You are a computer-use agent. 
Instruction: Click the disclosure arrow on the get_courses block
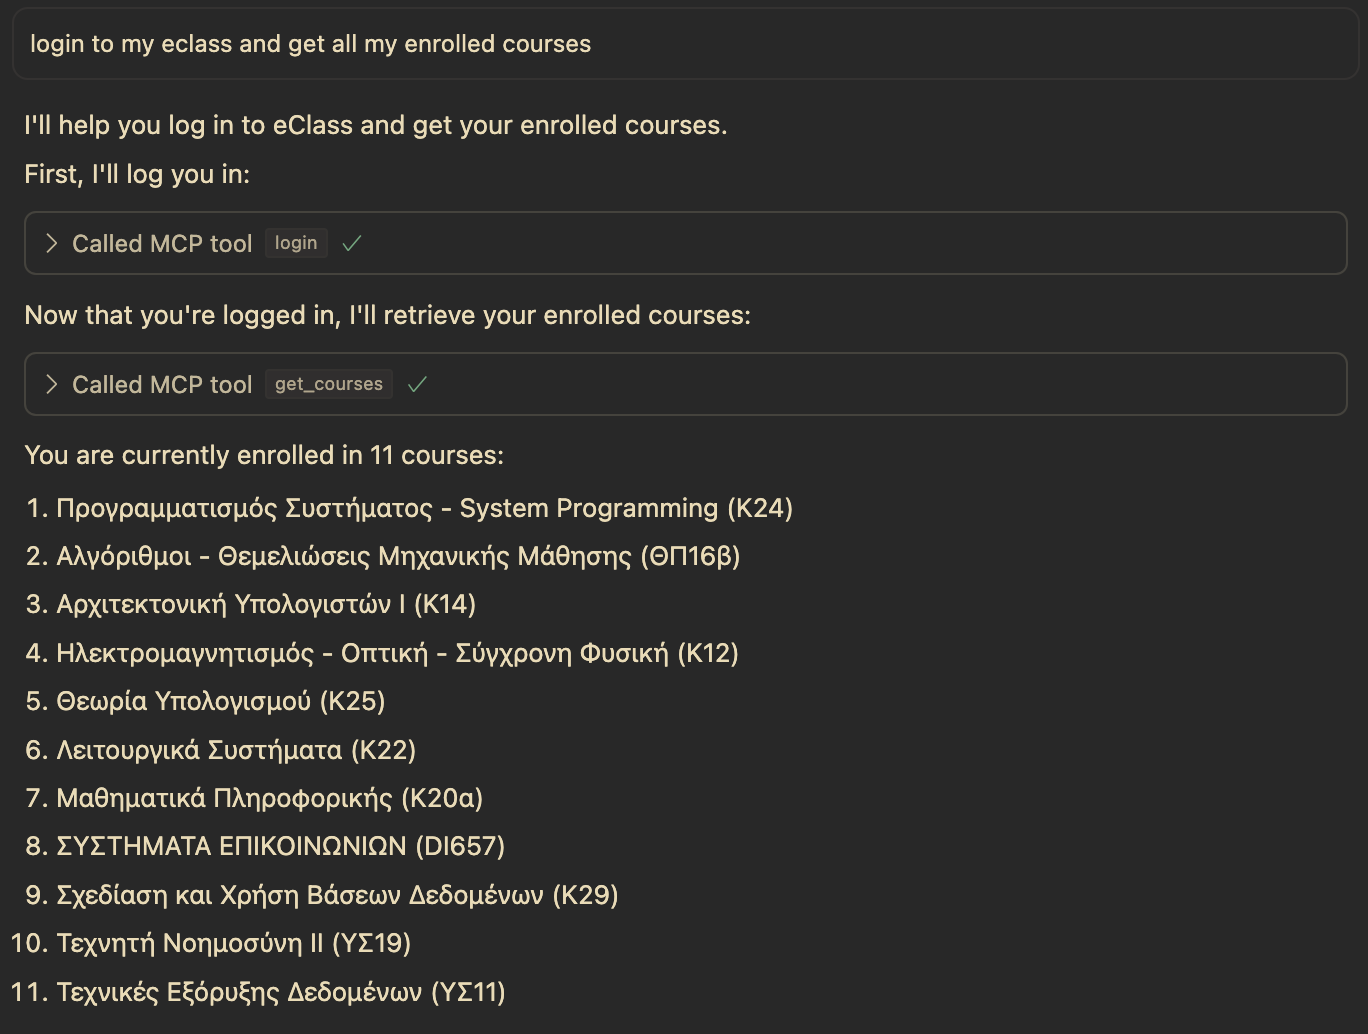51,384
